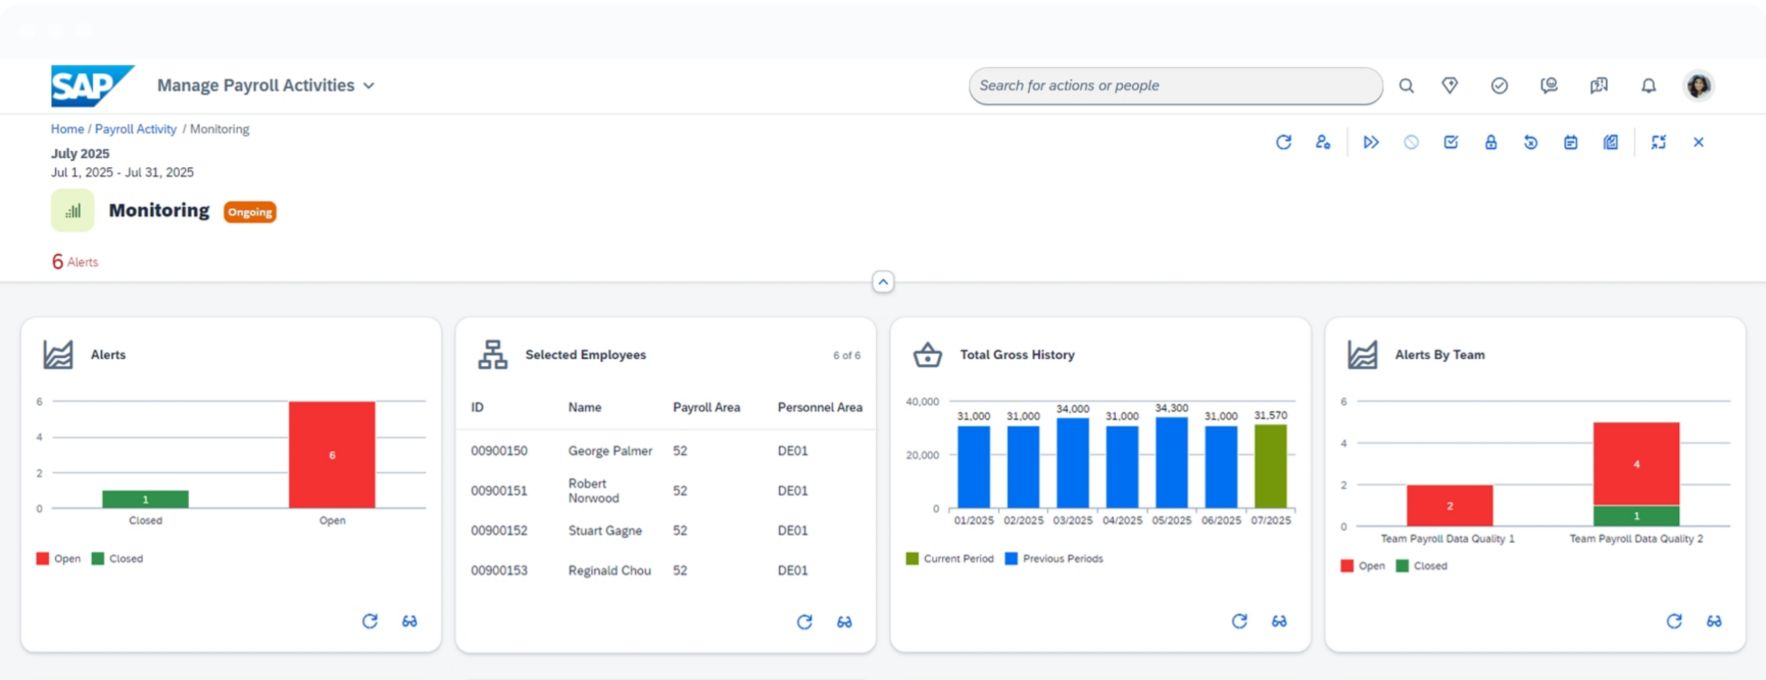
Task: Toggle the Closed legend on Alerts chart
Action: pos(118,559)
